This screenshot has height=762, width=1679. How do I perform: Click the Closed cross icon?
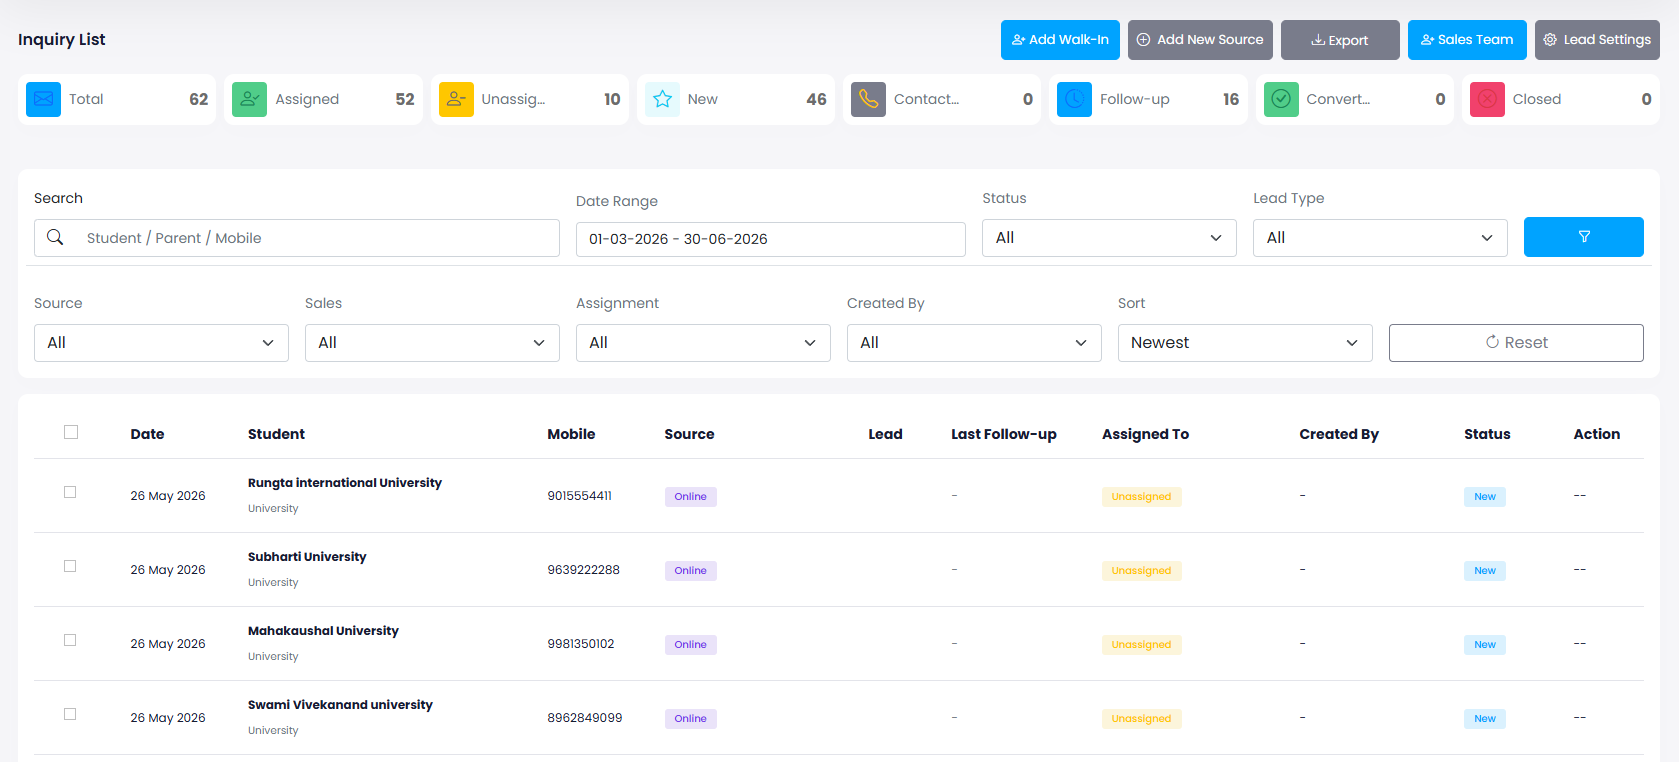(x=1487, y=99)
